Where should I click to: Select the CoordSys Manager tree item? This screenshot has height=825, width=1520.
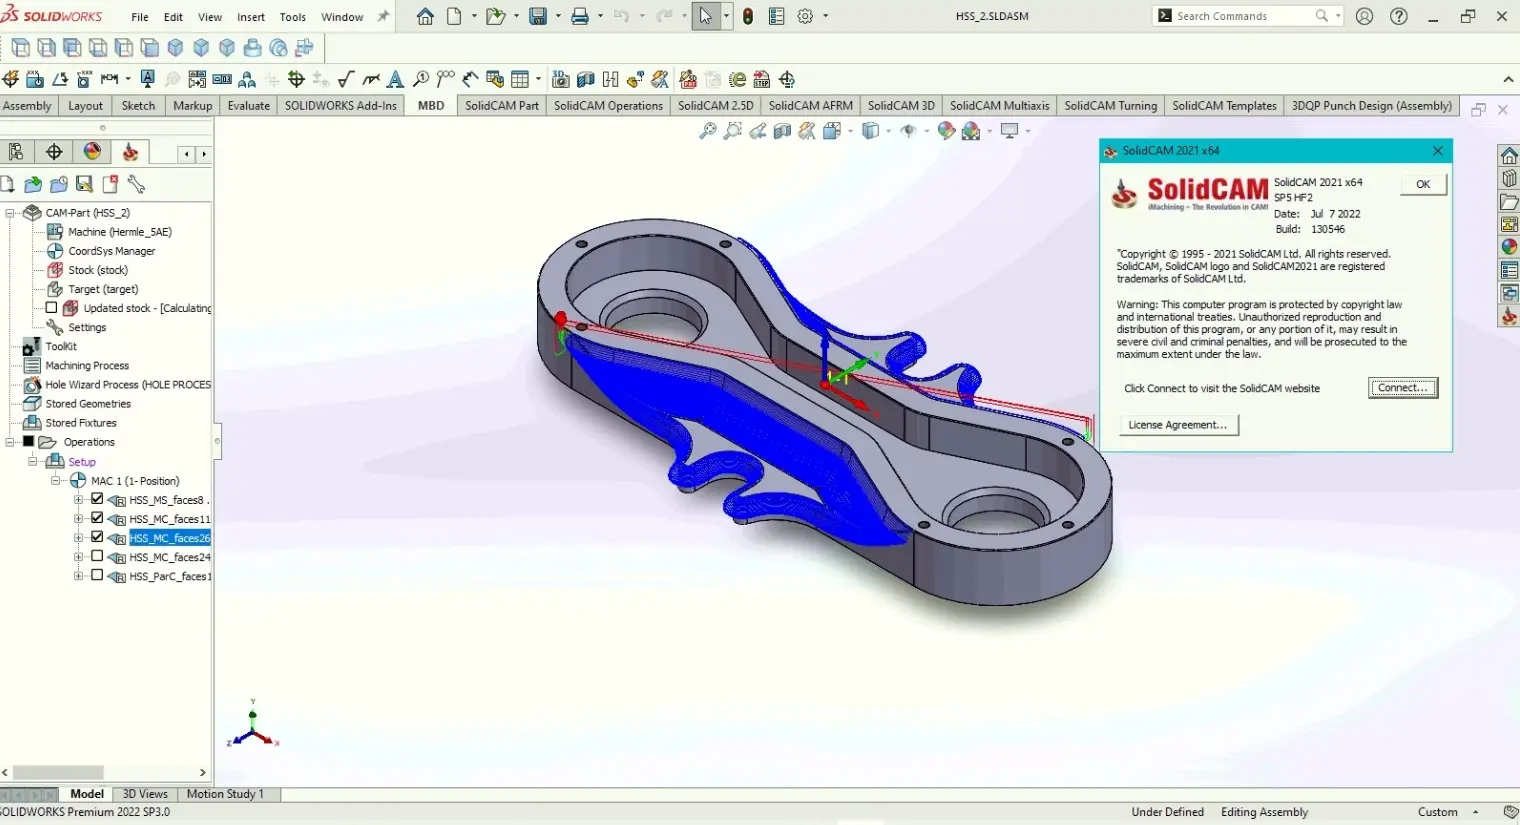[x=112, y=251]
